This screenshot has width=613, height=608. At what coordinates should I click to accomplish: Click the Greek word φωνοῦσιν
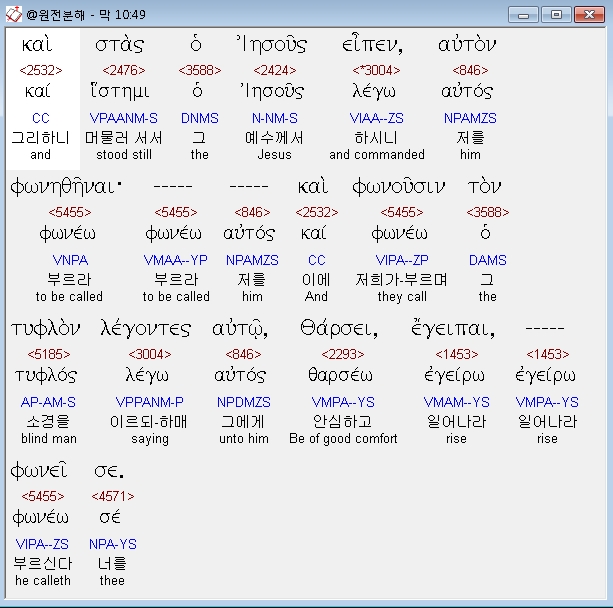[x=398, y=187]
